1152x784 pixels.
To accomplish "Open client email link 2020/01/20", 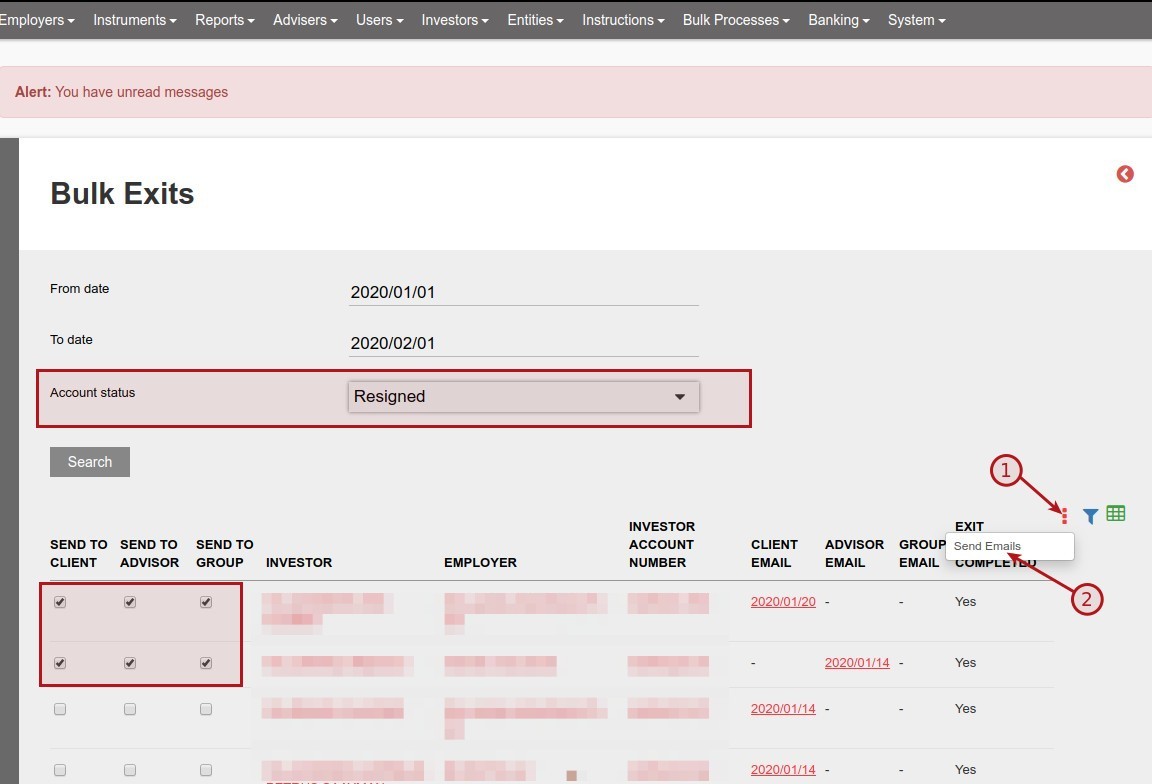I will [x=783, y=601].
